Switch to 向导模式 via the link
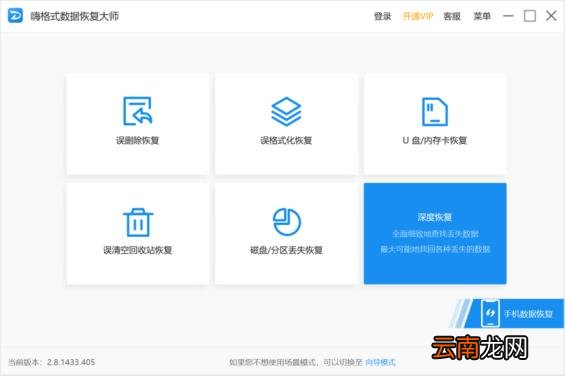 (x=380, y=362)
